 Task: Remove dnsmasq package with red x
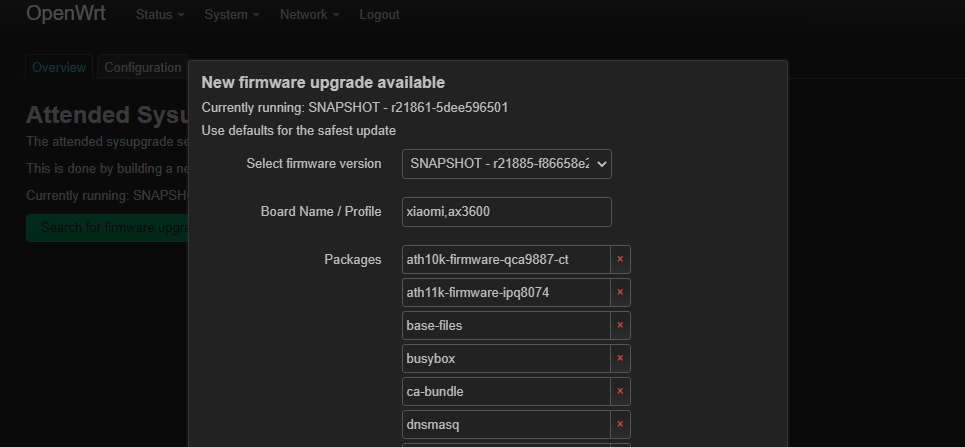click(620, 424)
